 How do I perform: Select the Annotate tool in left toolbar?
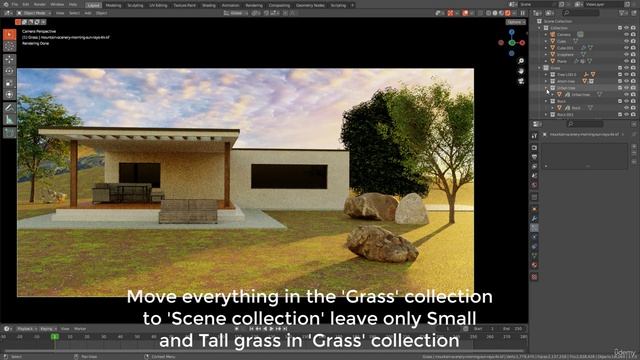[x=9, y=108]
